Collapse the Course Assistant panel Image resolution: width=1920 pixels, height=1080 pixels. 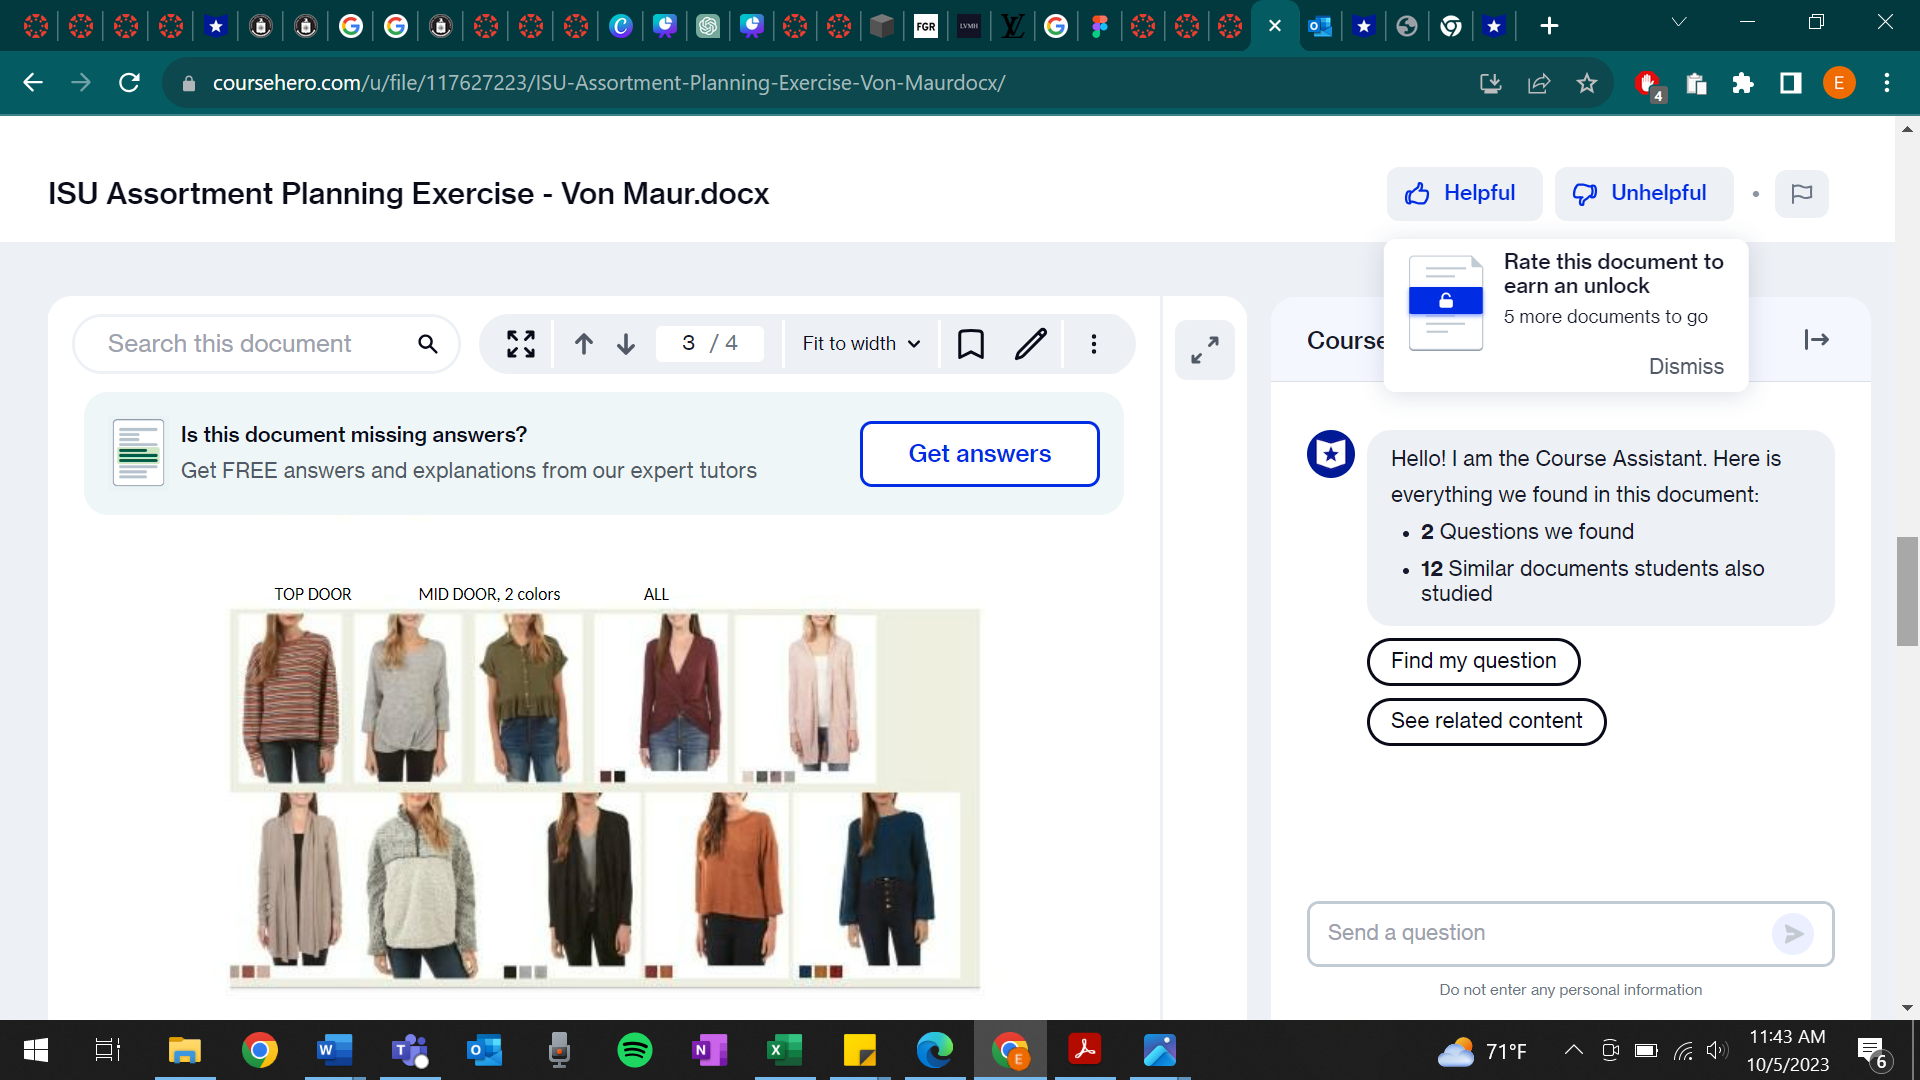click(x=1817, y=340)
